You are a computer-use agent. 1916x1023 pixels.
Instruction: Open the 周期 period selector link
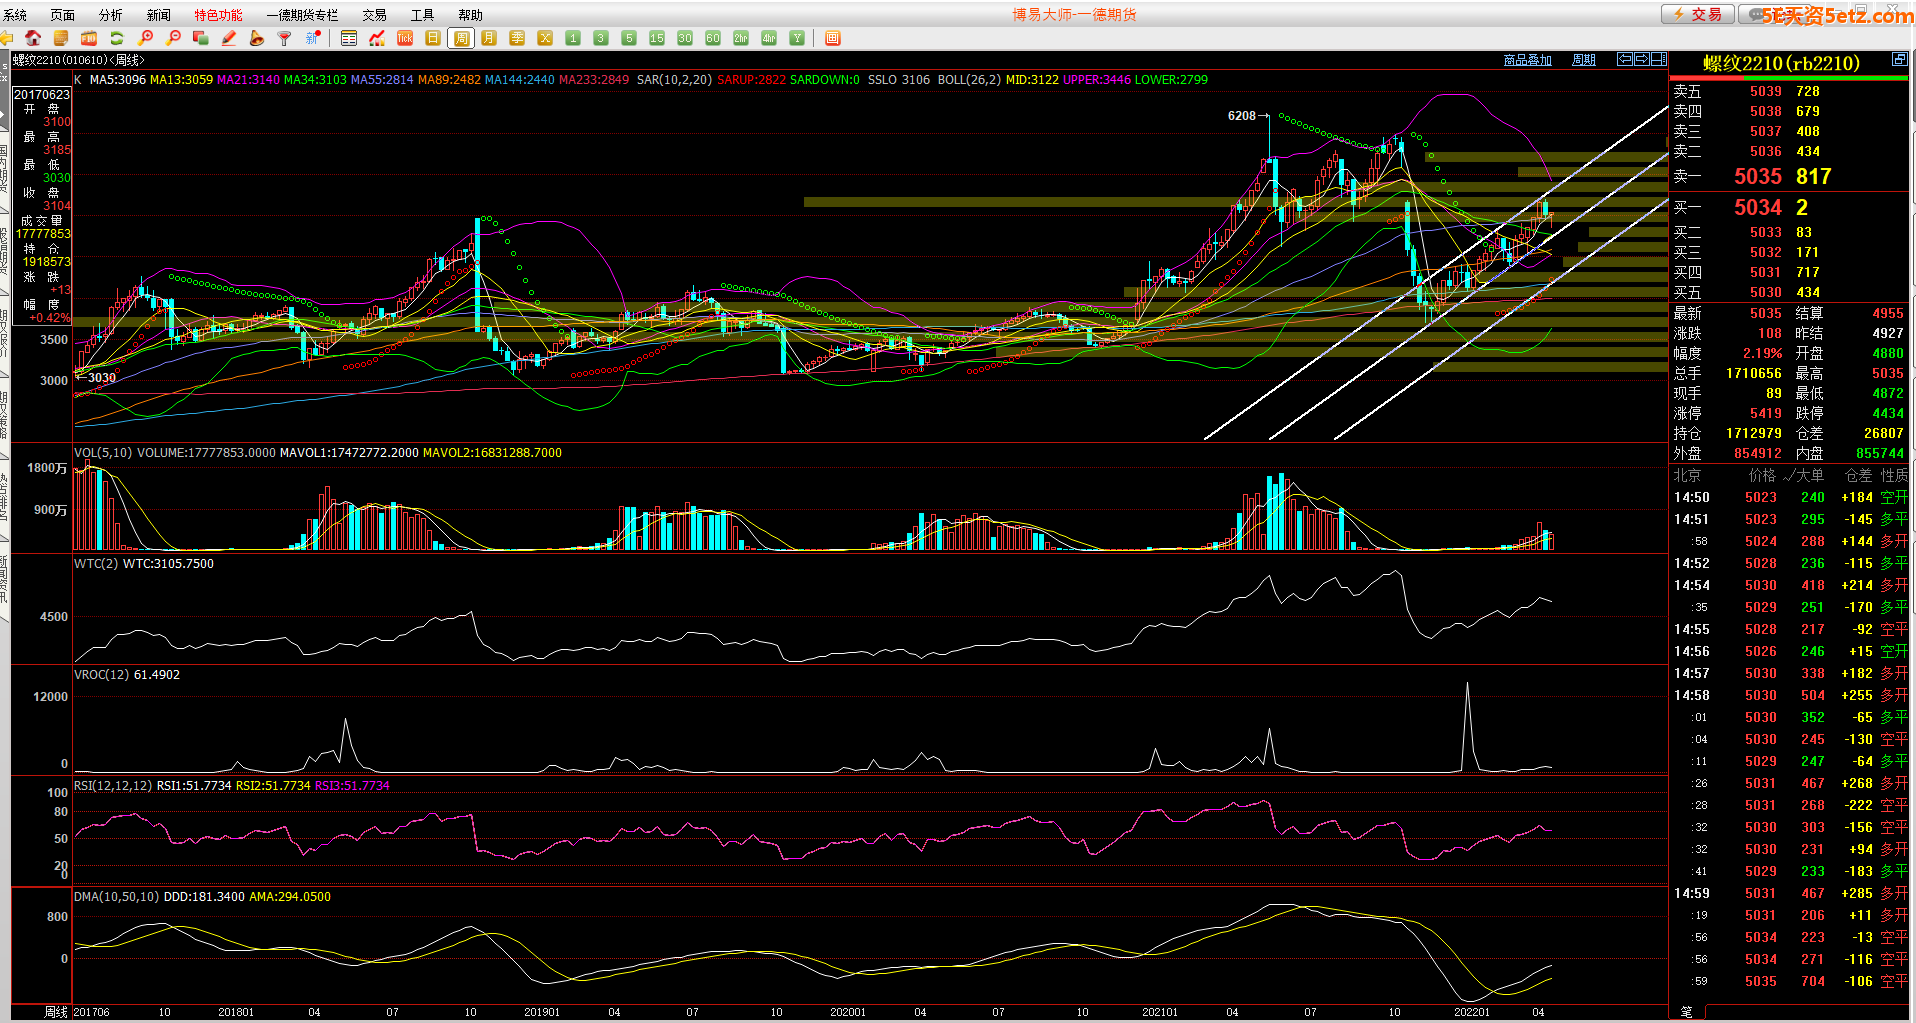coord(1584,60)
